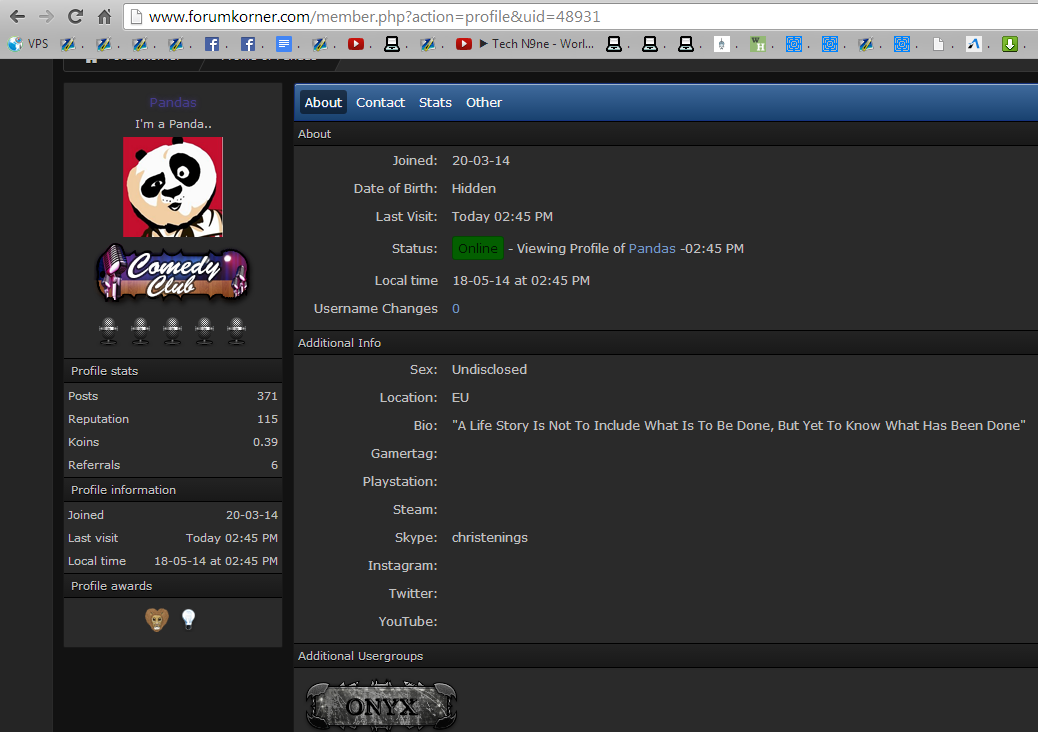Click the Bio quote text
The height and width of the screenshot is (732, 1038).
[x=739, y=426]
